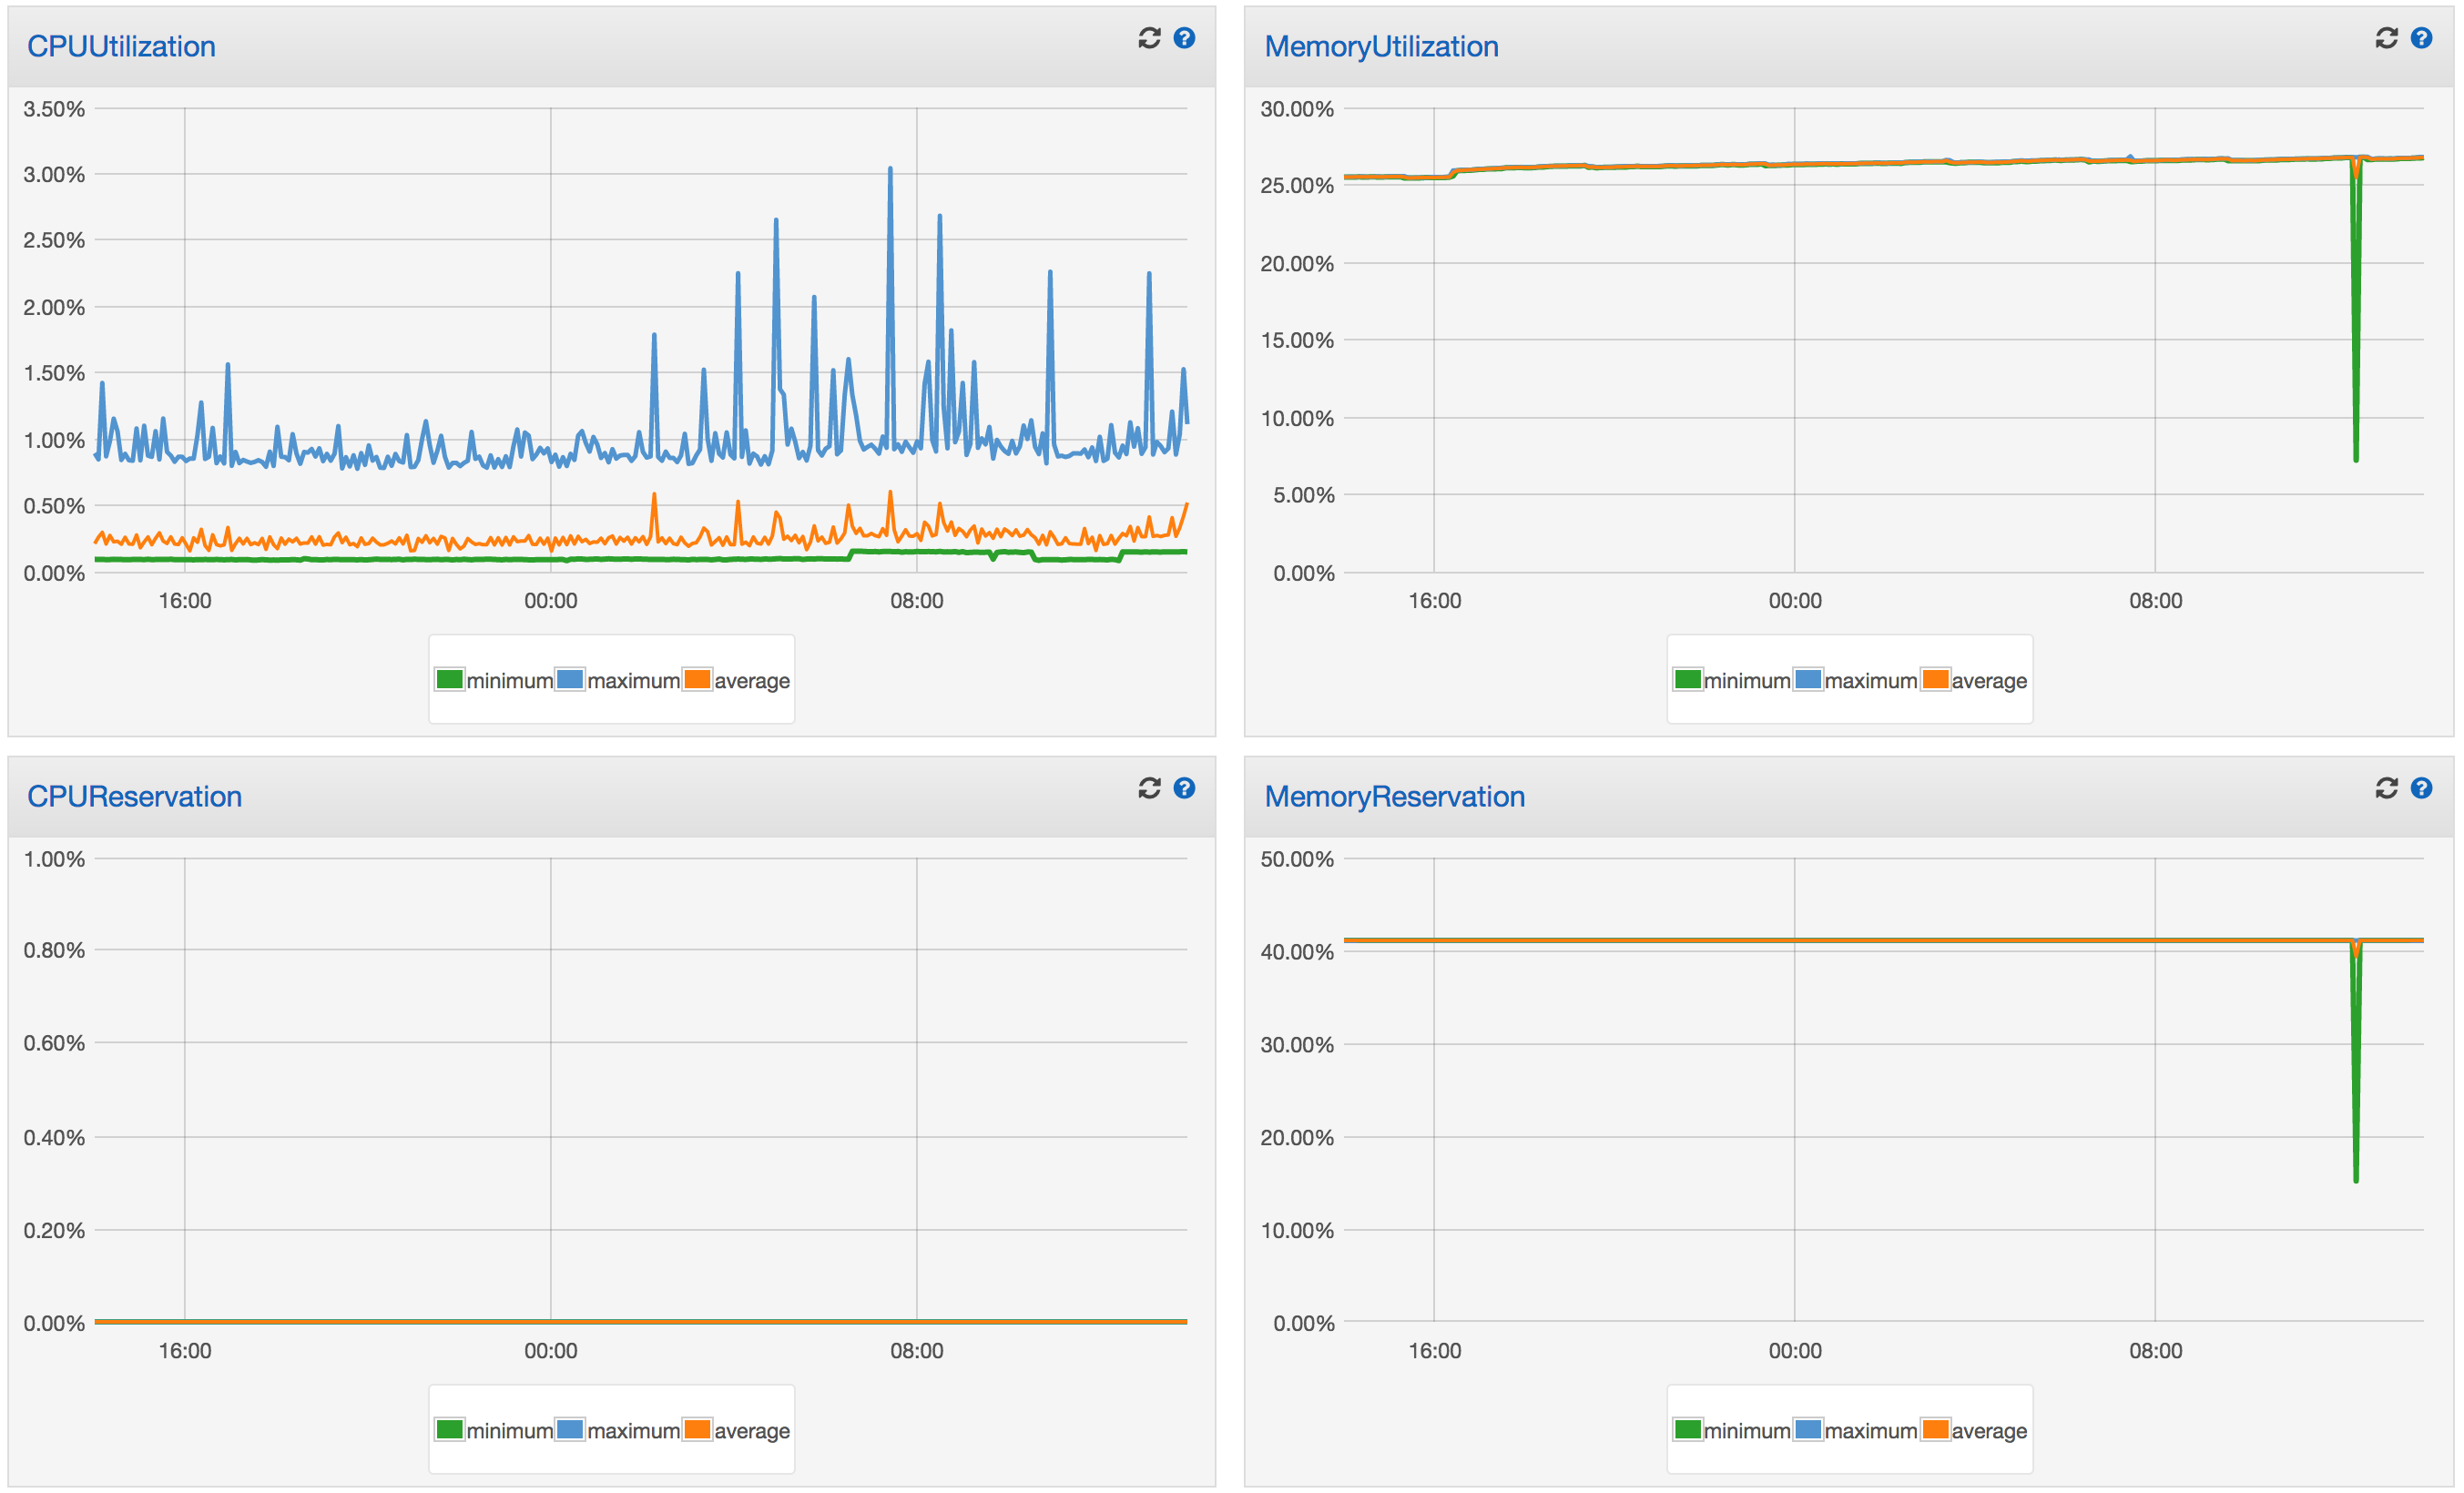Viewport: 2464px width, 1493px height.
Task: Refresh the MemoryUtilization graph
Action: pyautogui.click(x=2387, y=38)
